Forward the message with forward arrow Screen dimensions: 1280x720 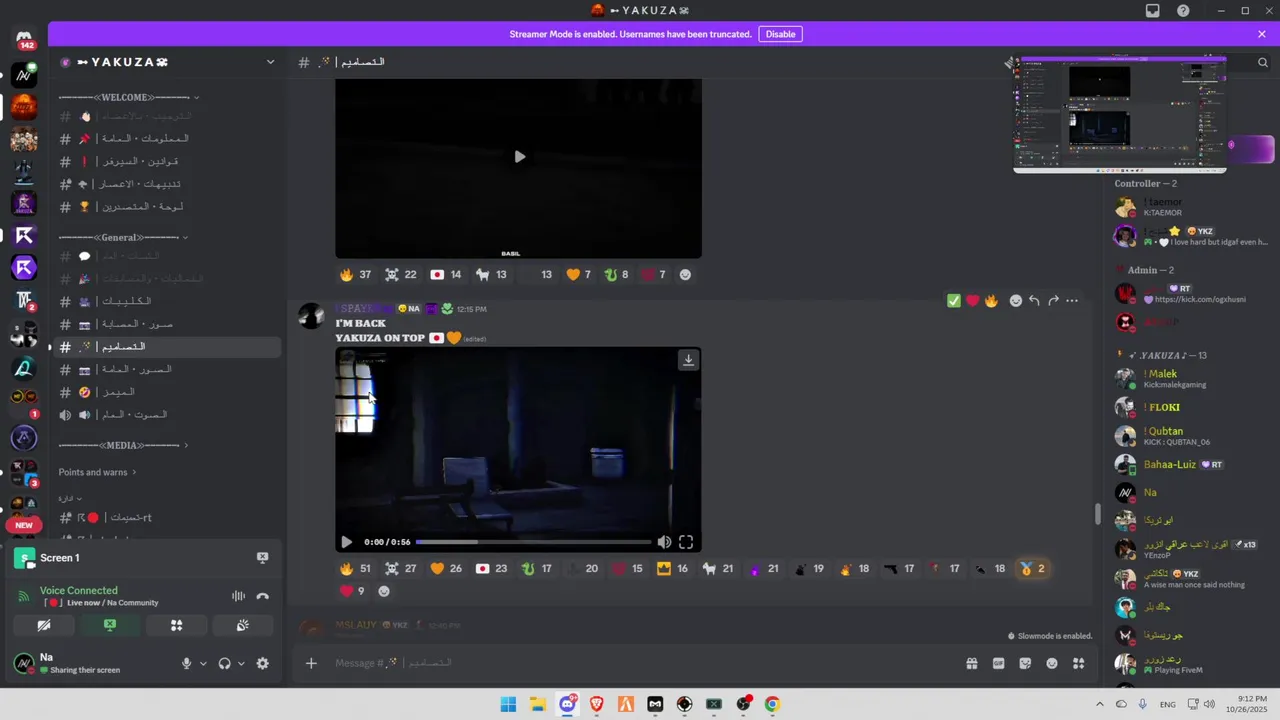[x=1053, y=300]
